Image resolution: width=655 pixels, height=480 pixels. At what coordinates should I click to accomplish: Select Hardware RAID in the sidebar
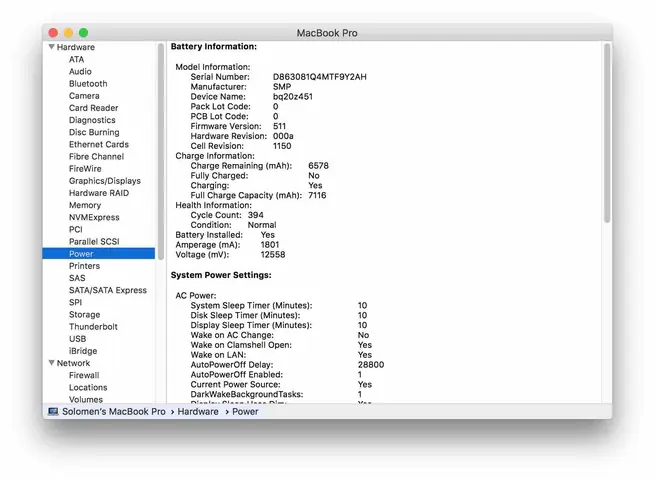point(99,193)
